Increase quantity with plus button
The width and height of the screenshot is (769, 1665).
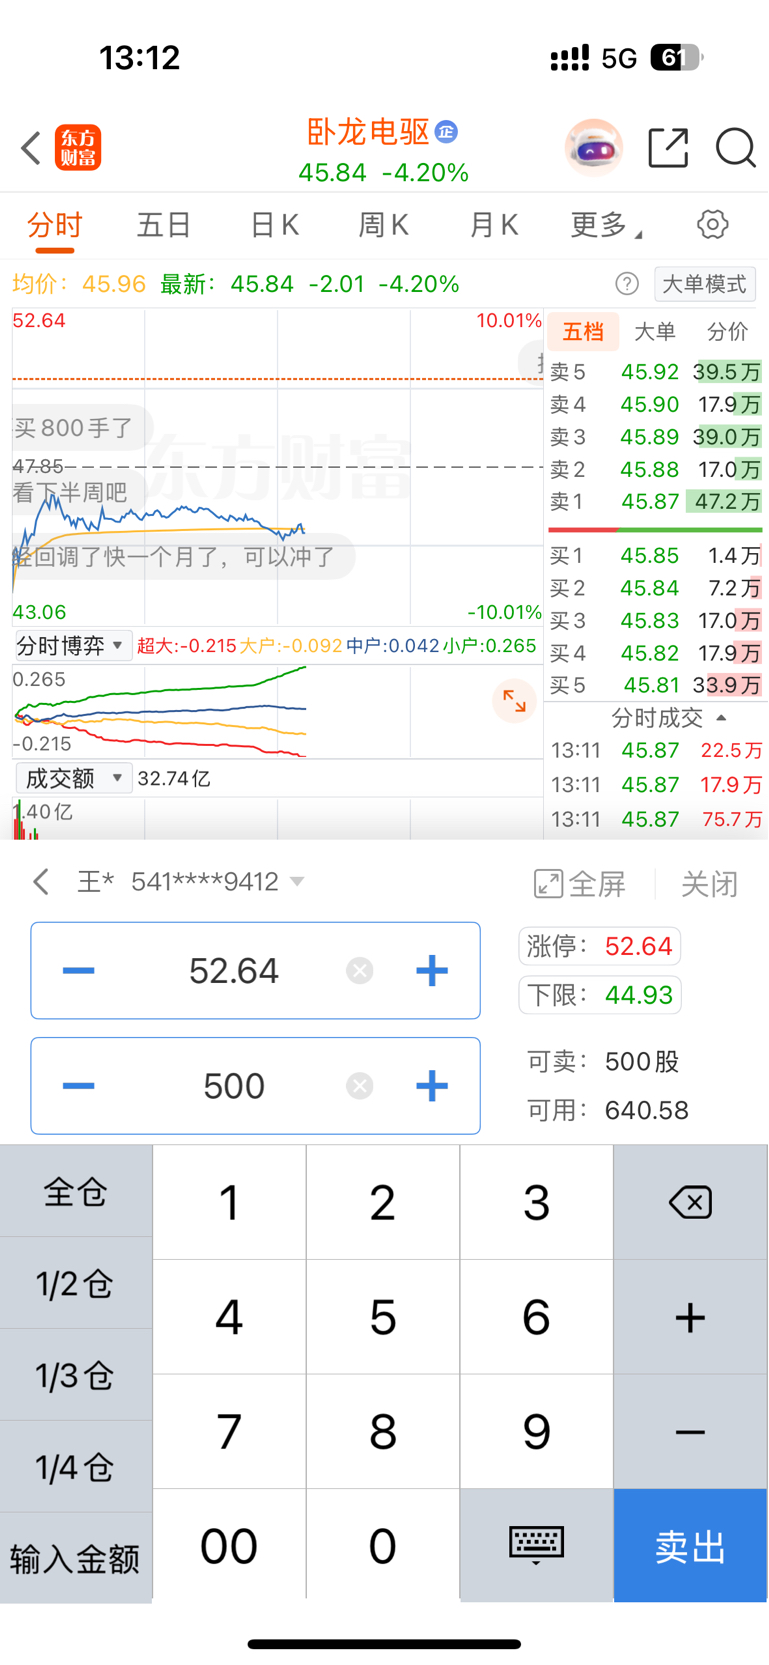tap(432, 1086)
